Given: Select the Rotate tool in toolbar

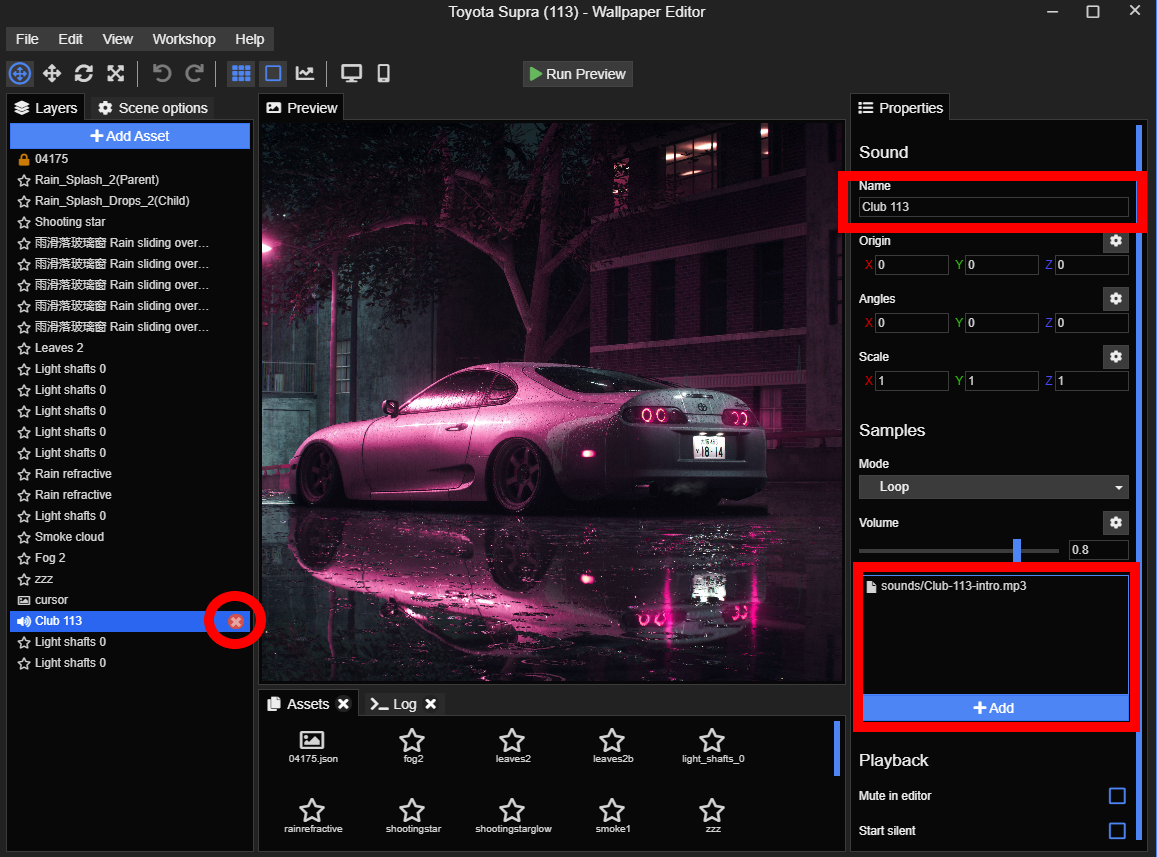Looking at the screenshot, I should 83,73.
